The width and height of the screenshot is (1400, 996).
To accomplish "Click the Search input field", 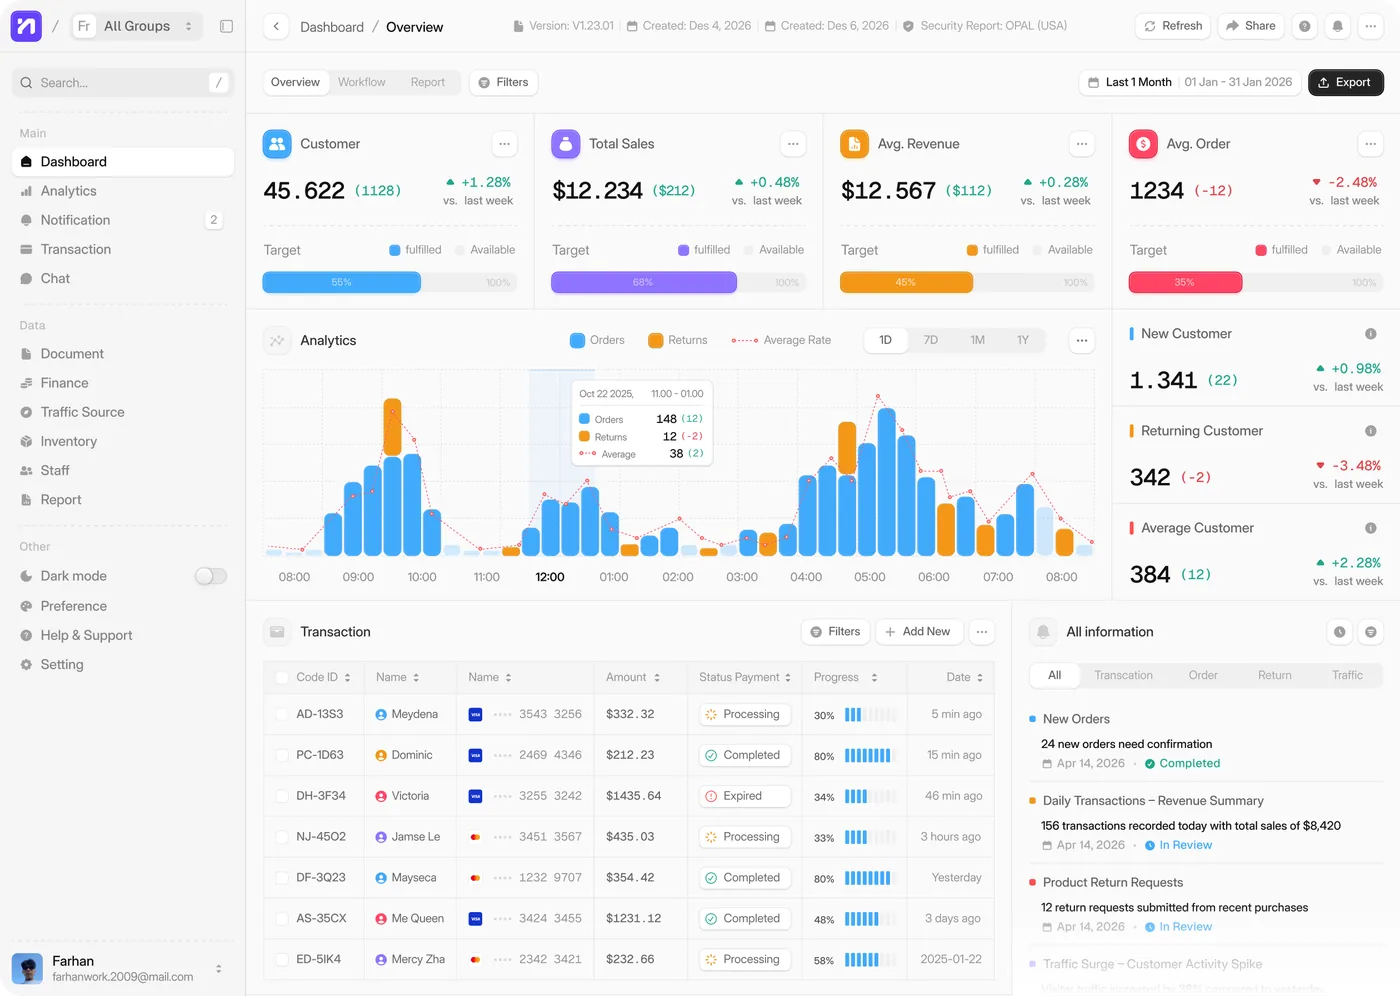I will (123, 82).
